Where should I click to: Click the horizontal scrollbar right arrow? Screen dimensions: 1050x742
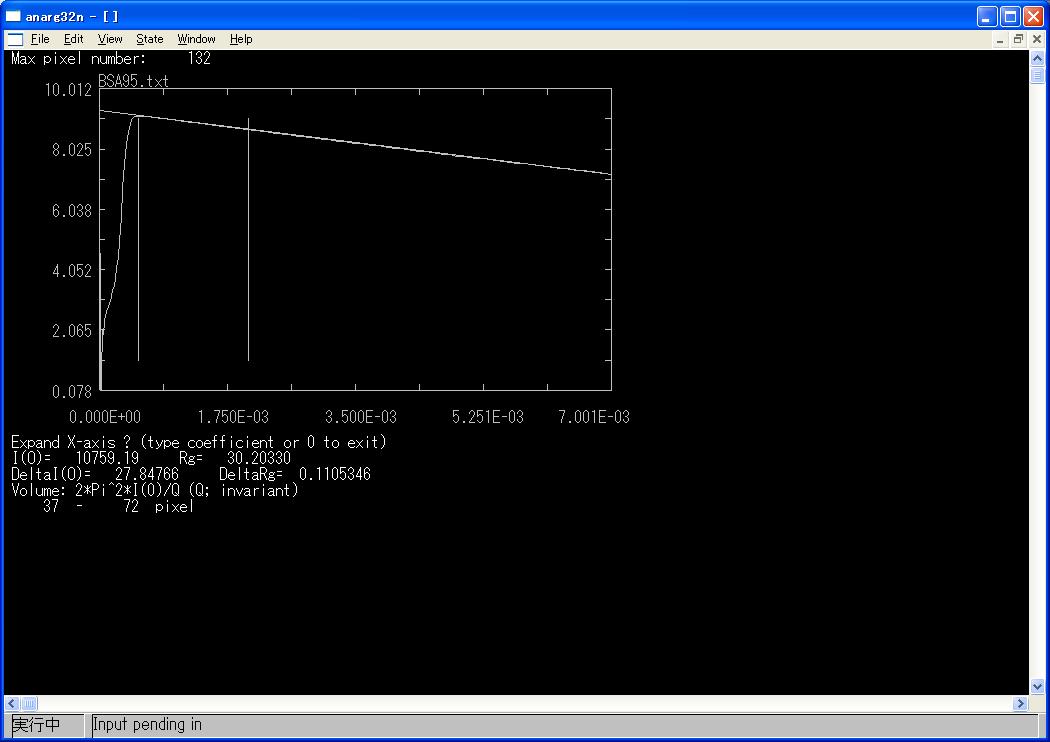[1021, 703]
